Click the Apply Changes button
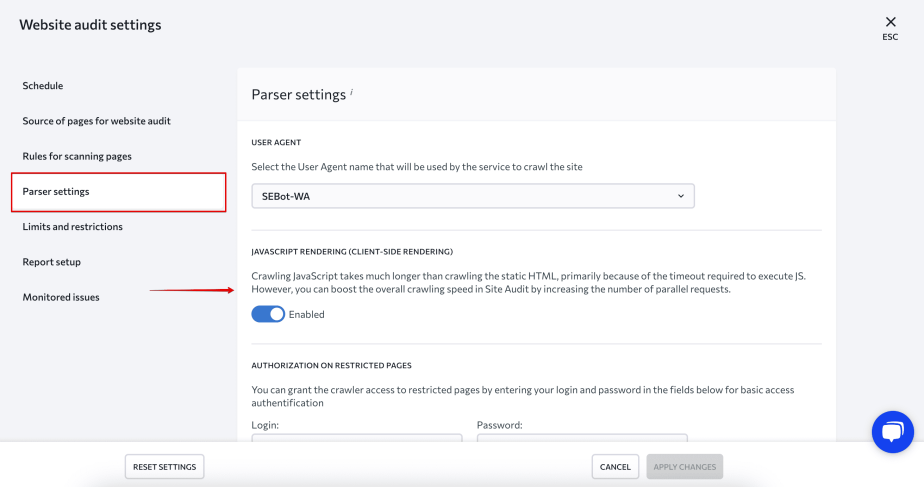This screenshot has width=924, height=487. pyautogui.click(x=685, y=466)
